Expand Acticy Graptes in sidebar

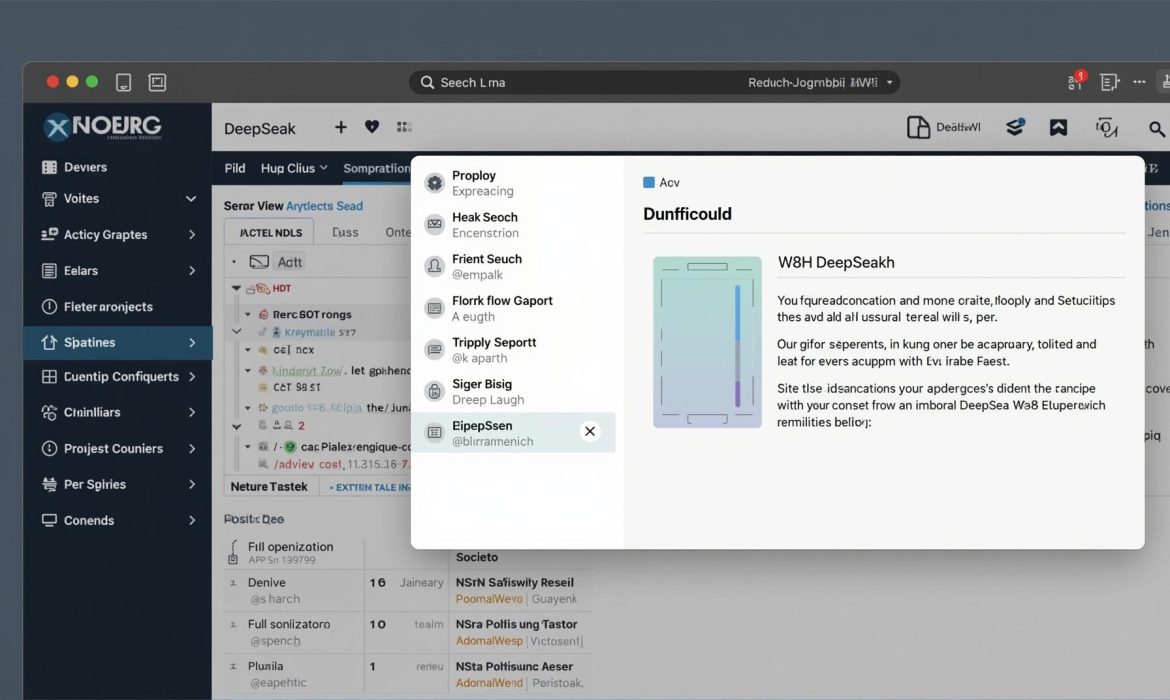point(117,234)
